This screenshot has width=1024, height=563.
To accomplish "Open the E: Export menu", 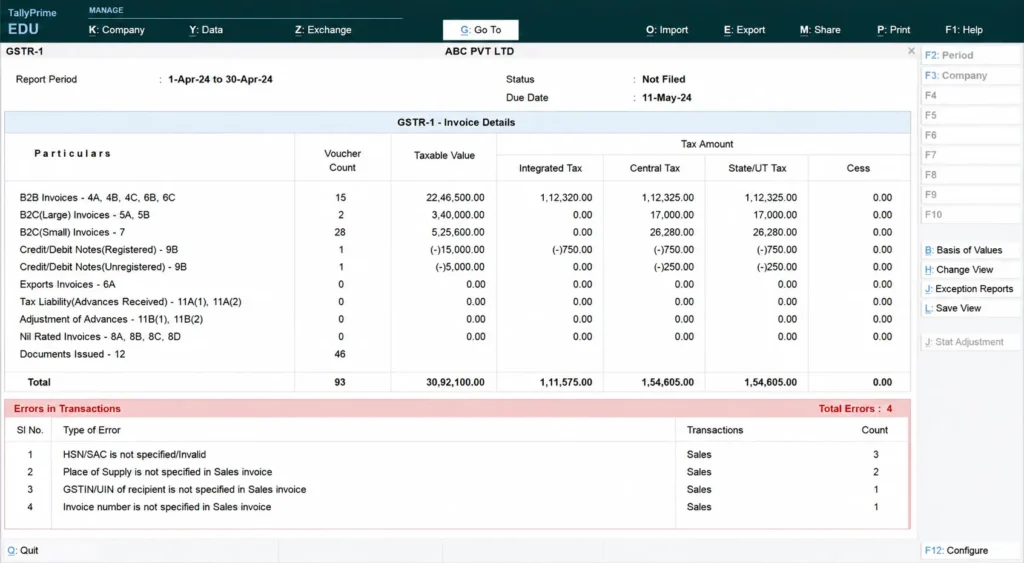I will tap(744, 30).
